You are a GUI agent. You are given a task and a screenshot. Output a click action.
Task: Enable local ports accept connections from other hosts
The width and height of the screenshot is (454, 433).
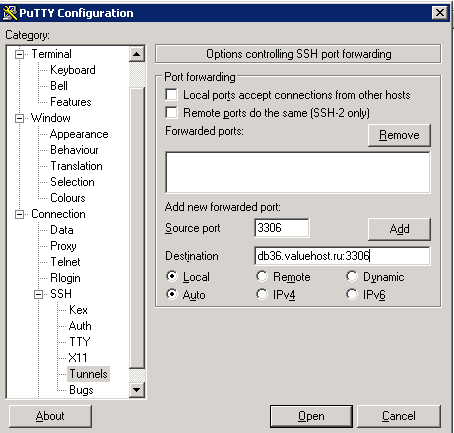(171, 95)
